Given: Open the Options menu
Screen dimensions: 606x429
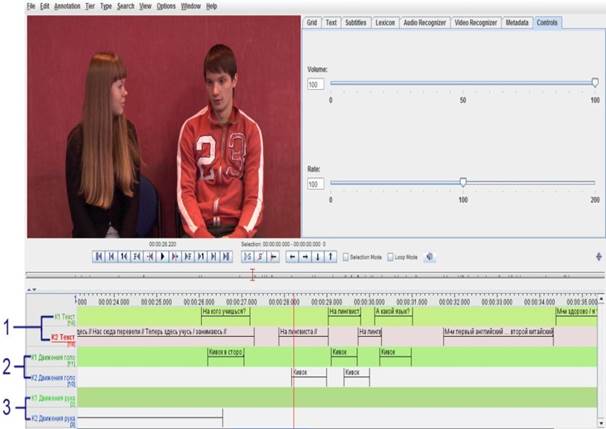Looking at the screenshot, I should tap(166, 6).
